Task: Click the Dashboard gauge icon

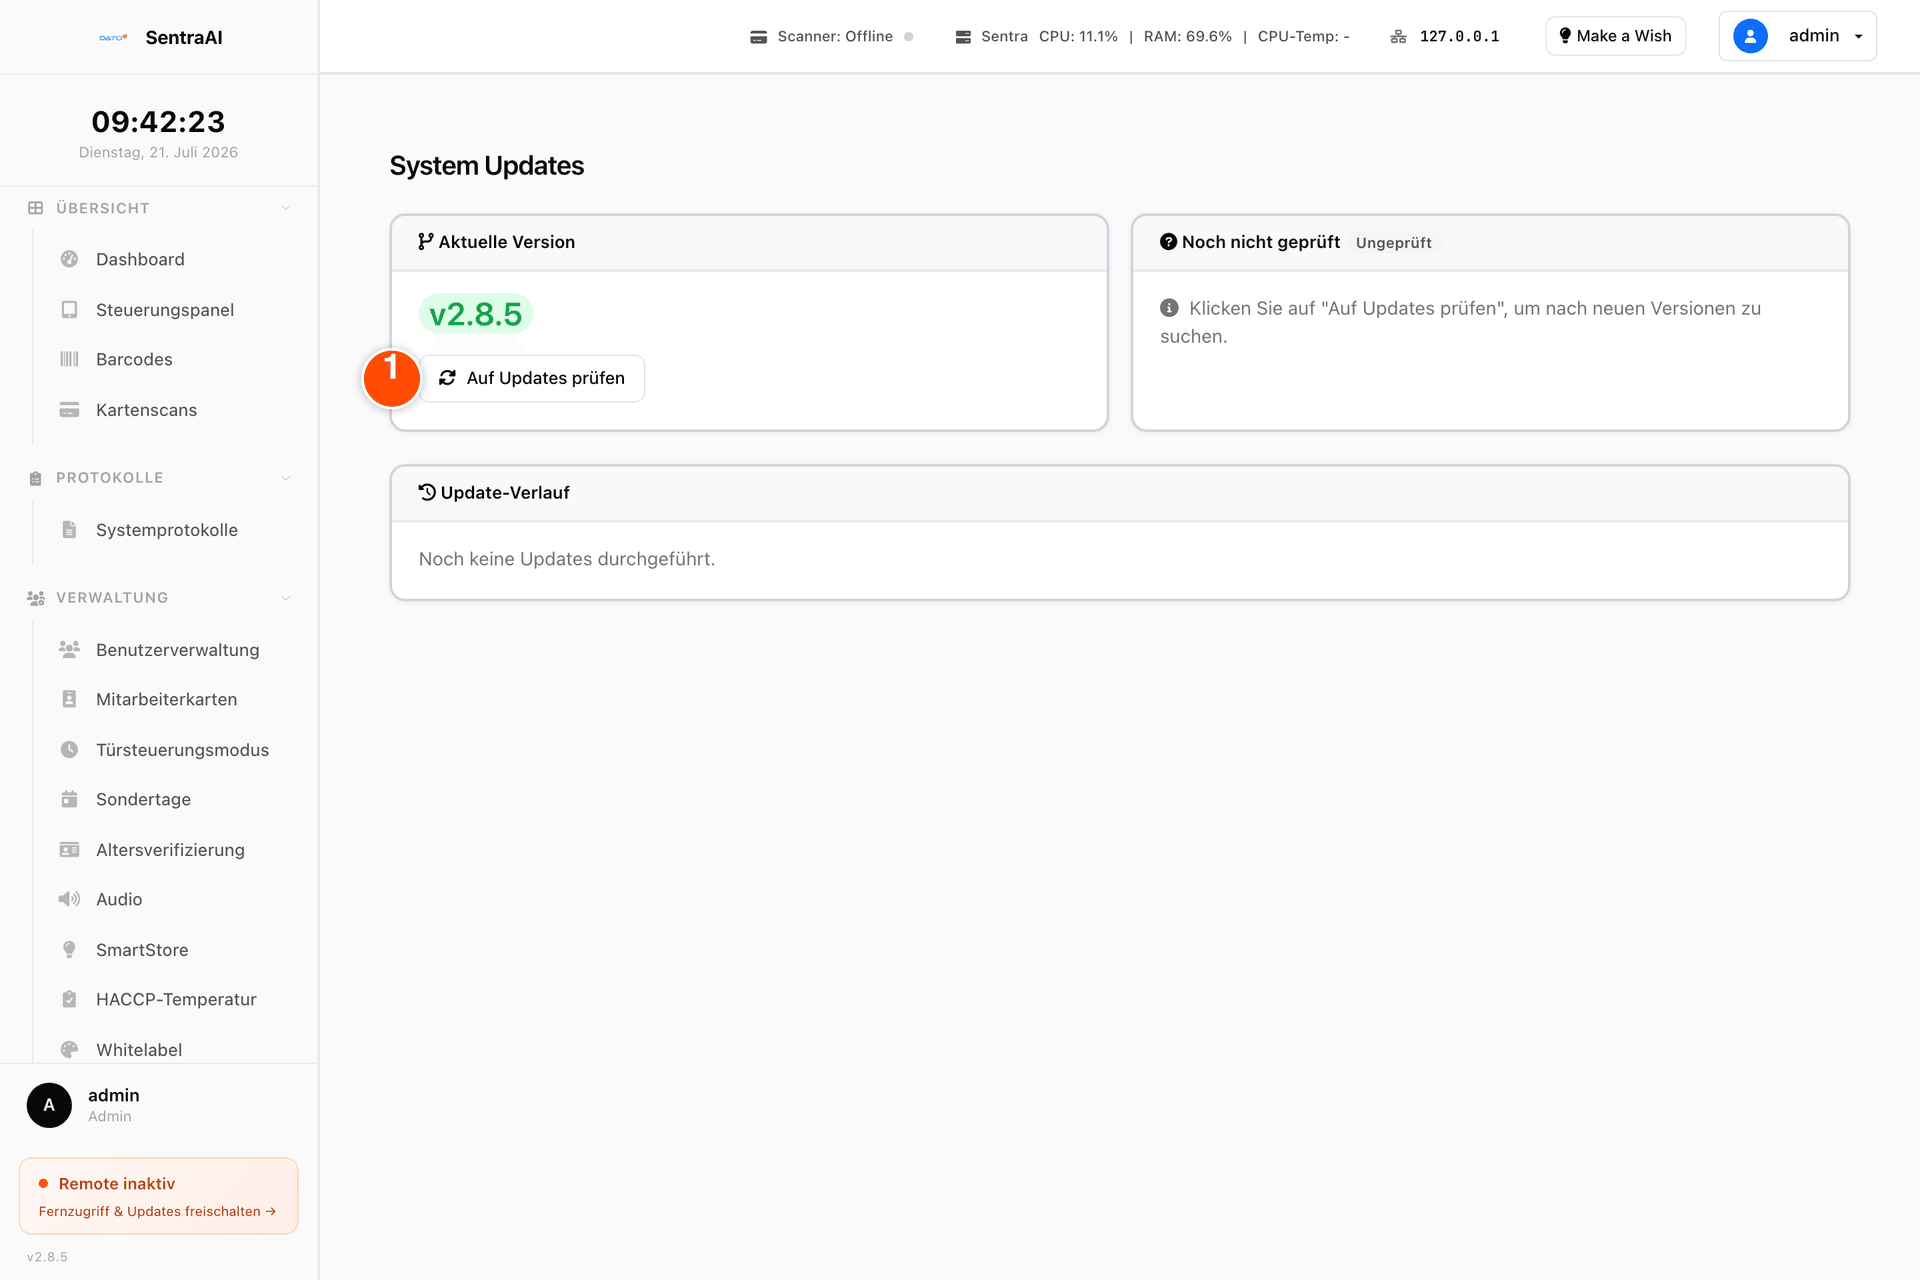Action: click(x=69, y=259)
